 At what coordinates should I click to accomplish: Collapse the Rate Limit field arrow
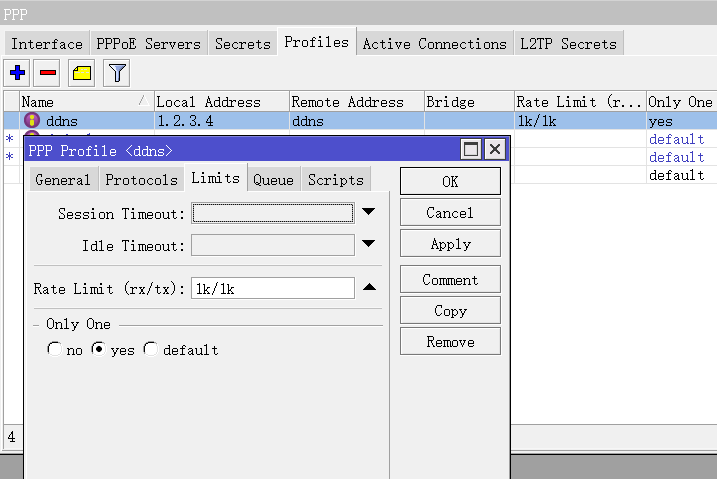point(369,288)
